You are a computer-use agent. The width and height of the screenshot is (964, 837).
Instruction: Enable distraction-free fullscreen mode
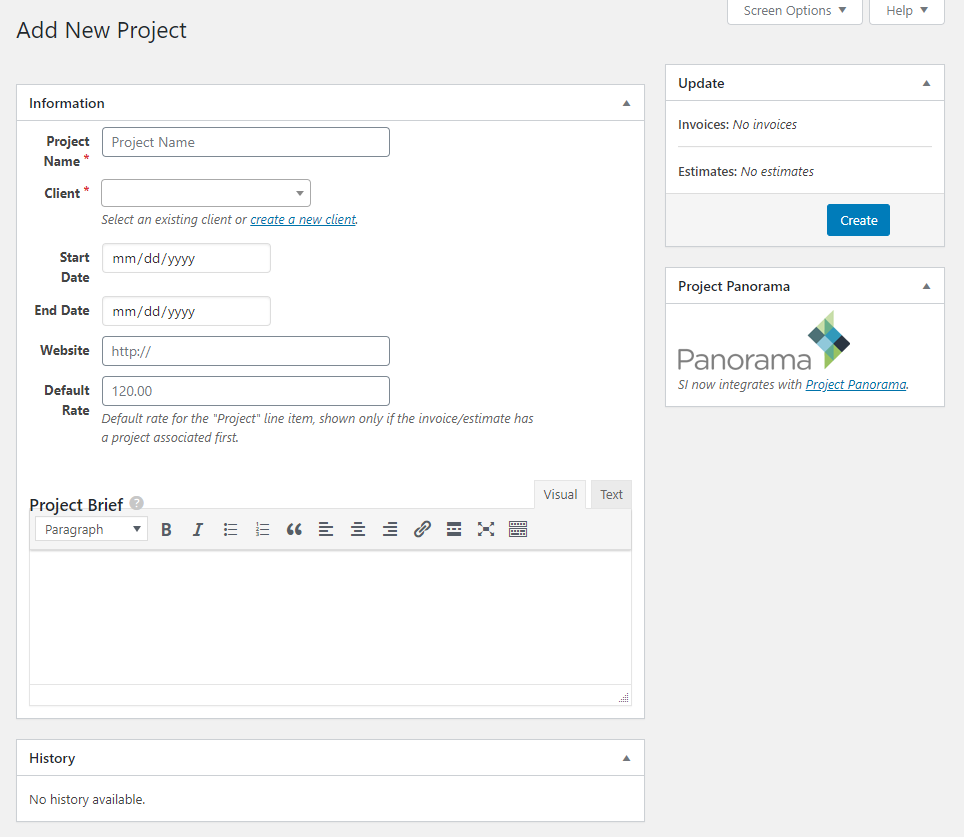coord(486,530)
